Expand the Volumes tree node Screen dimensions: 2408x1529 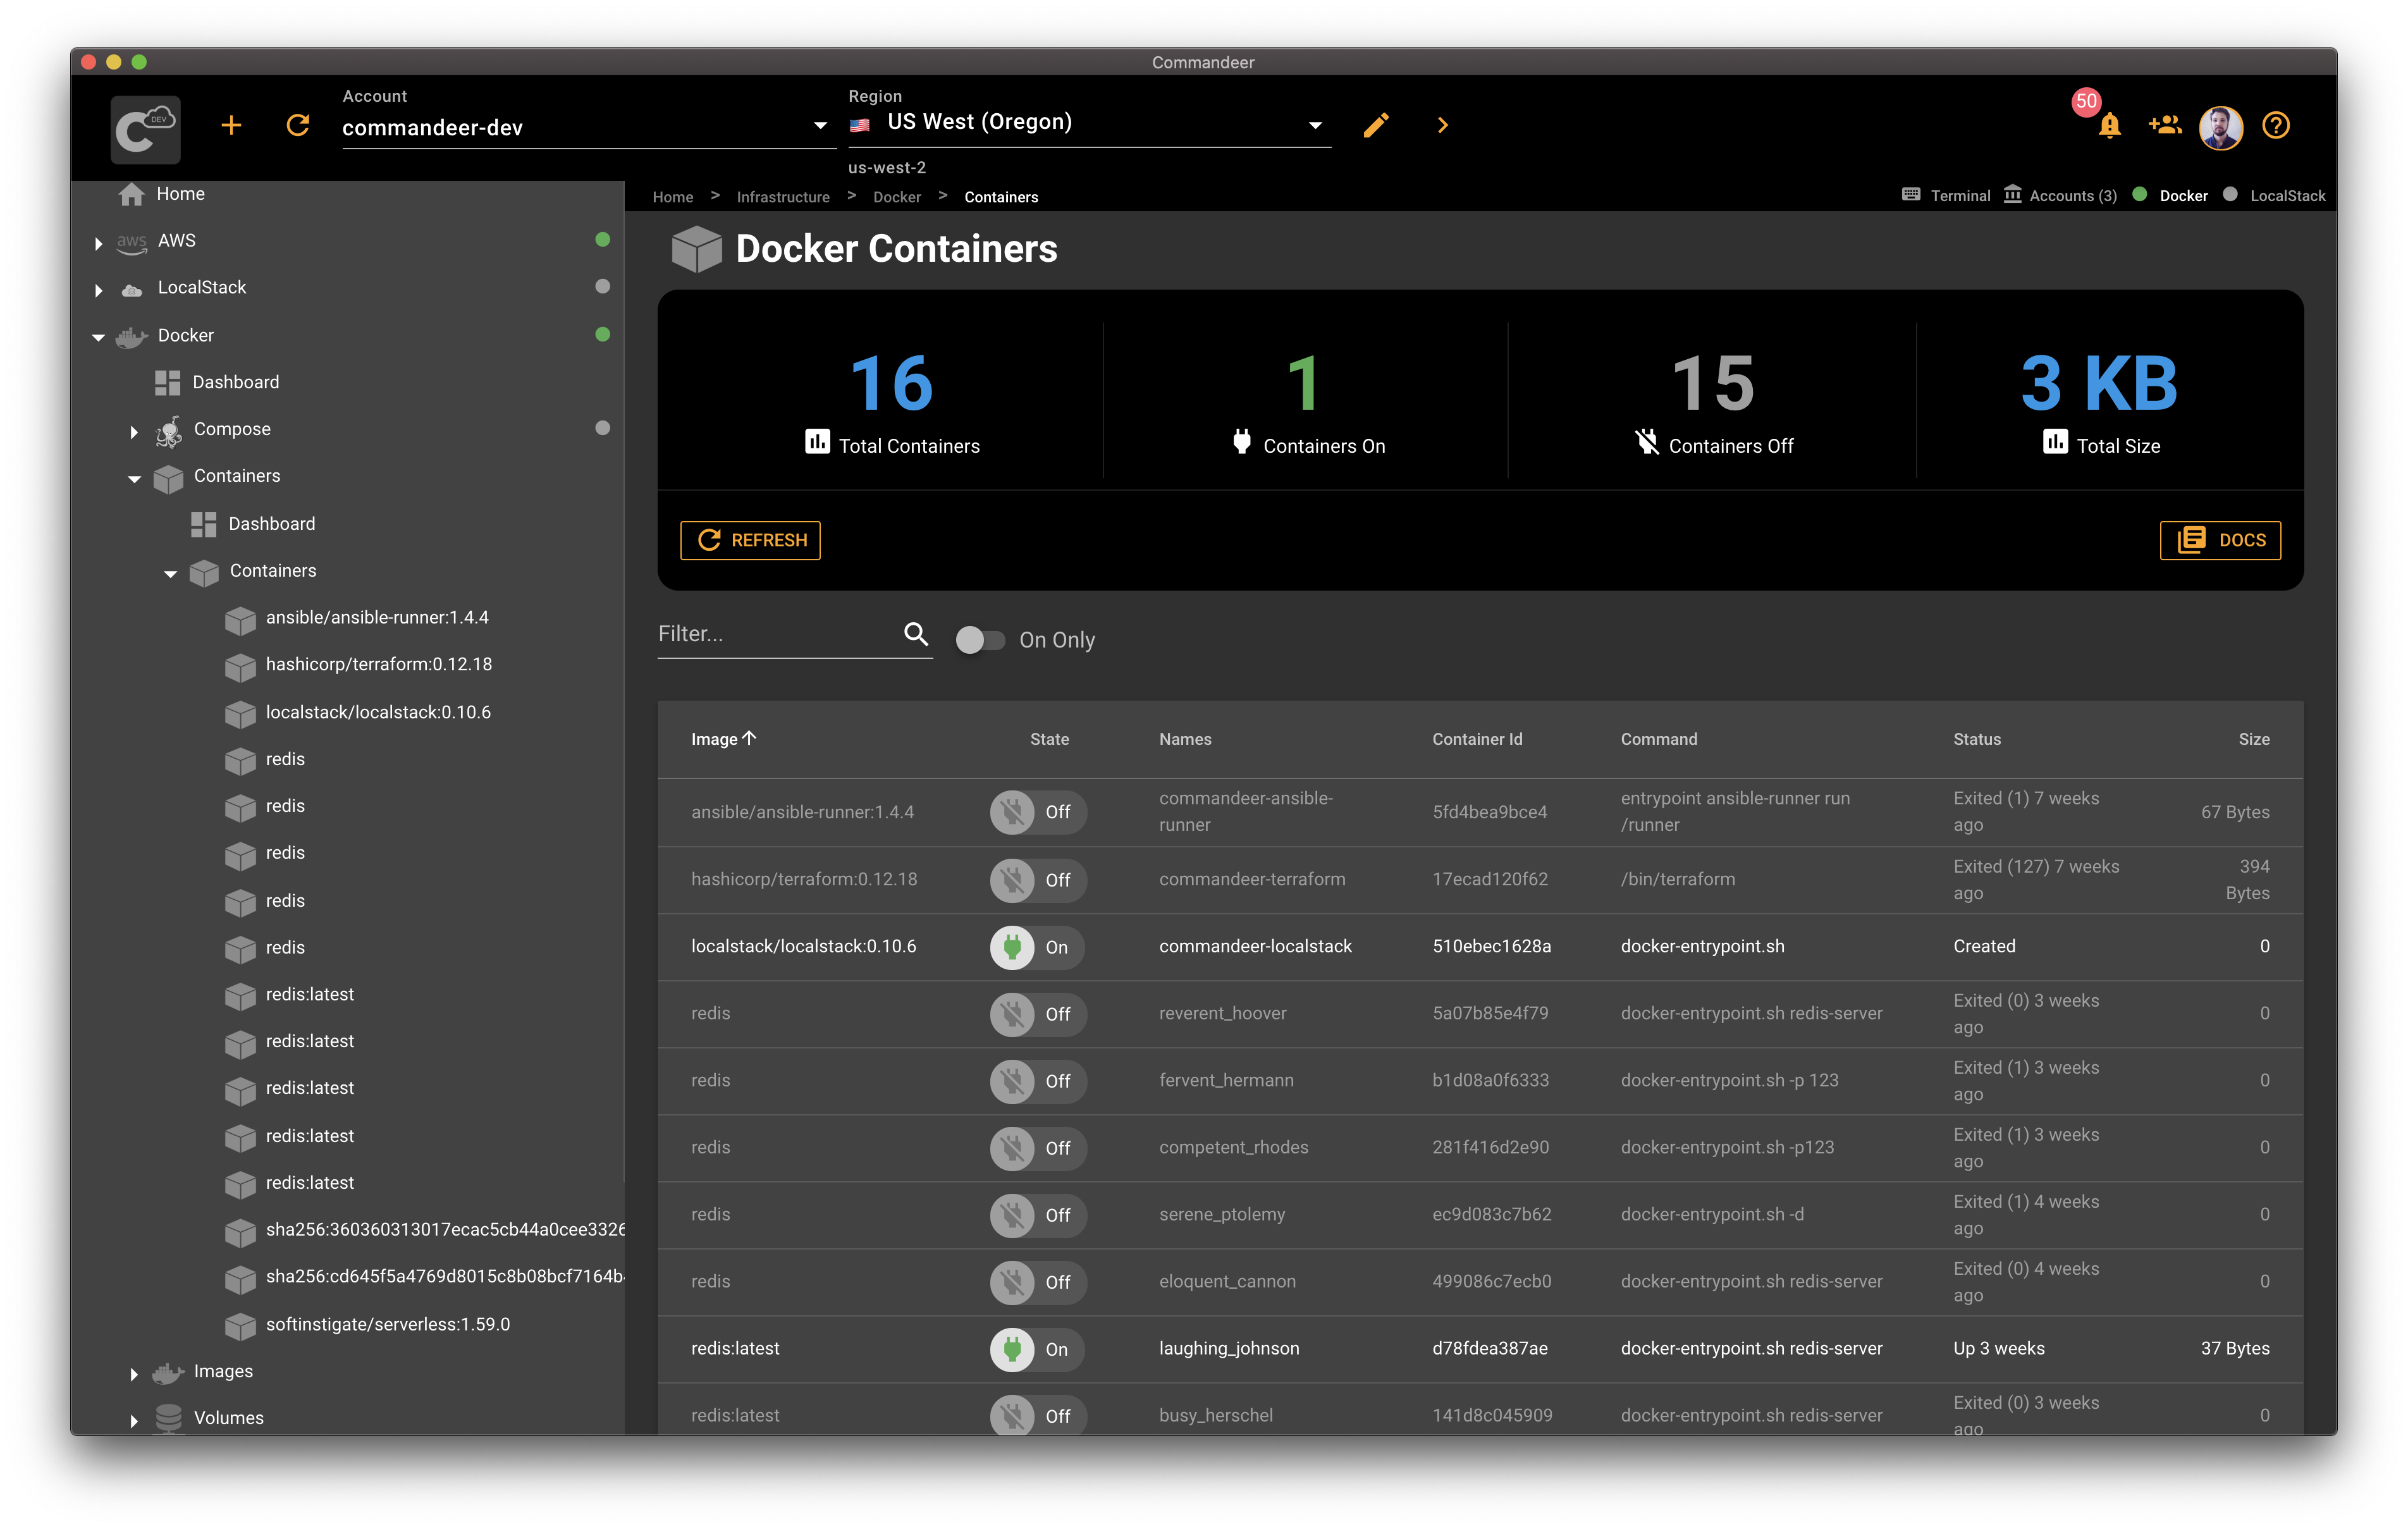coord(134,1420)
